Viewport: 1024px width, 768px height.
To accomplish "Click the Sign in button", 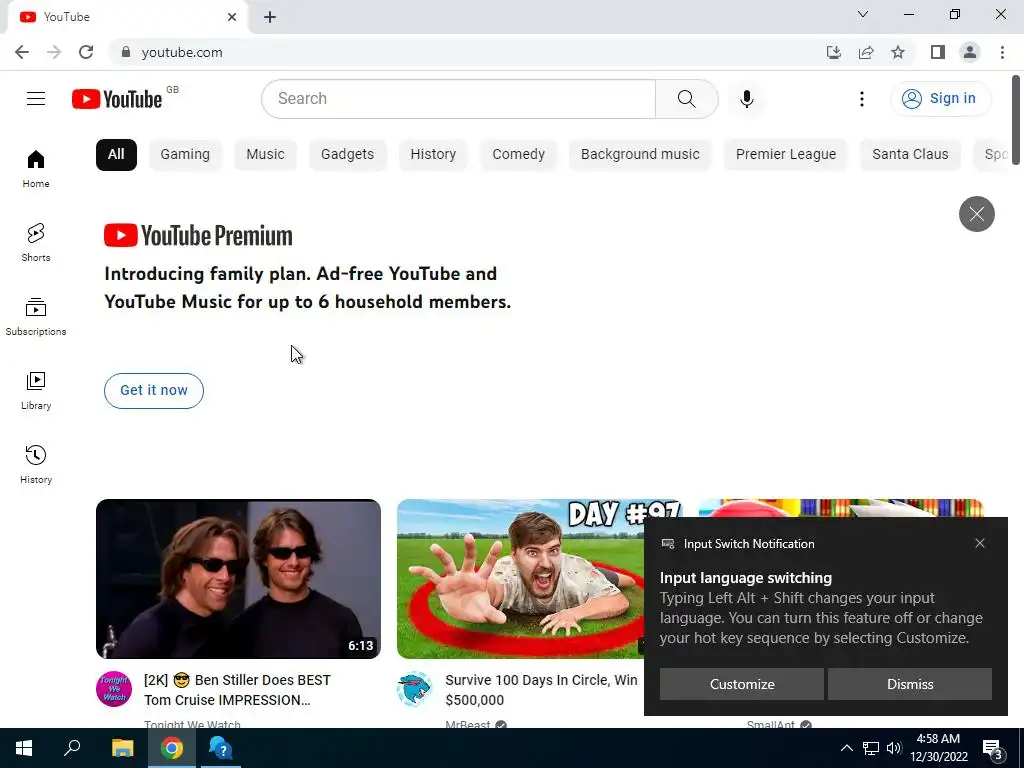I will tap(940, 99).
